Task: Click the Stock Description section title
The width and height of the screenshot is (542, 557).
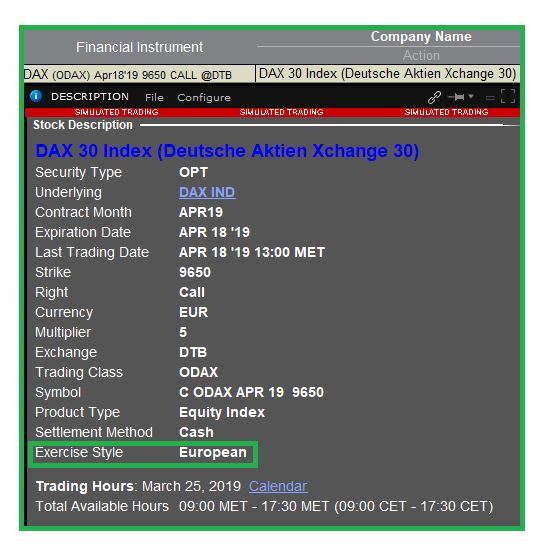Action: pos(83,125)
